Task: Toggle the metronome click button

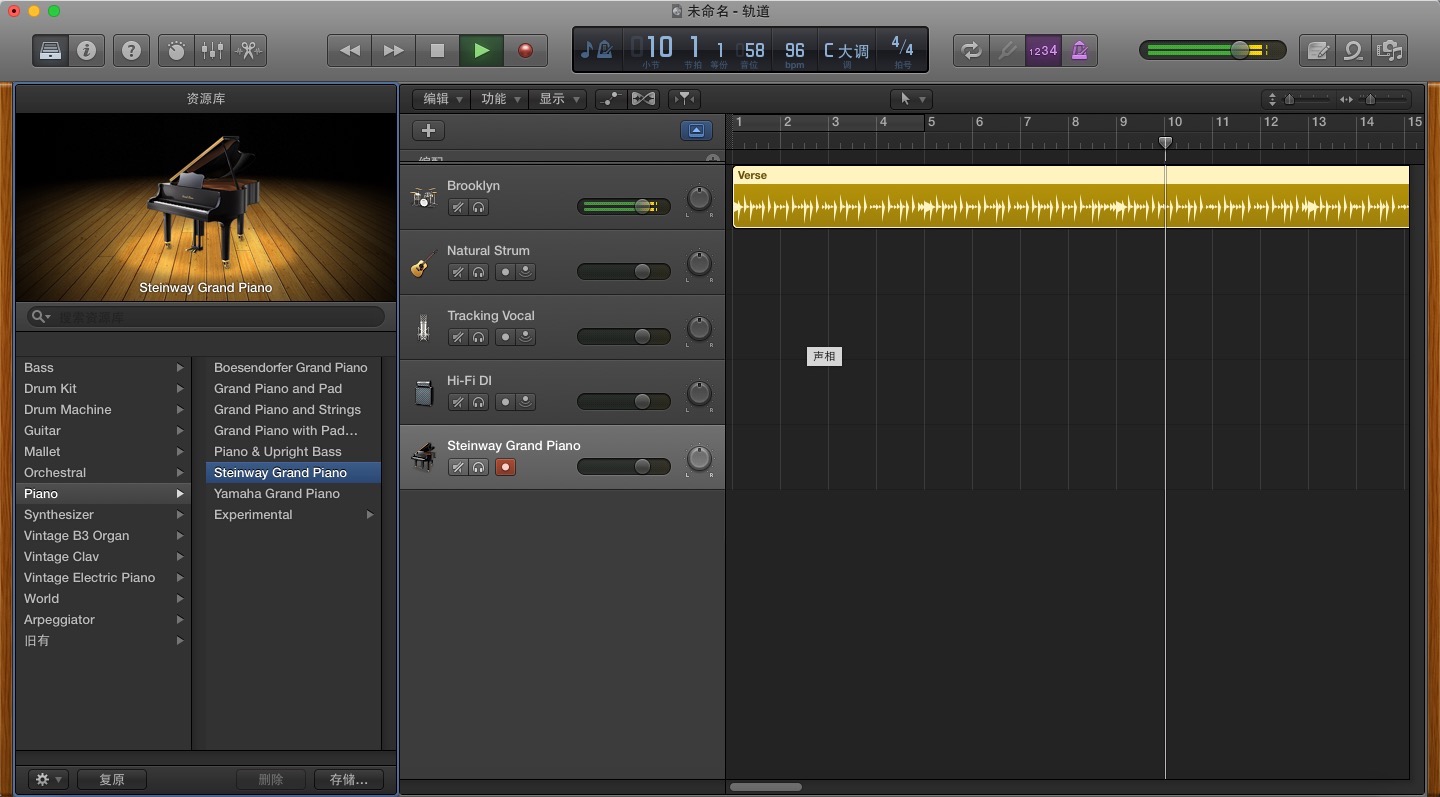Action: 1079,51
